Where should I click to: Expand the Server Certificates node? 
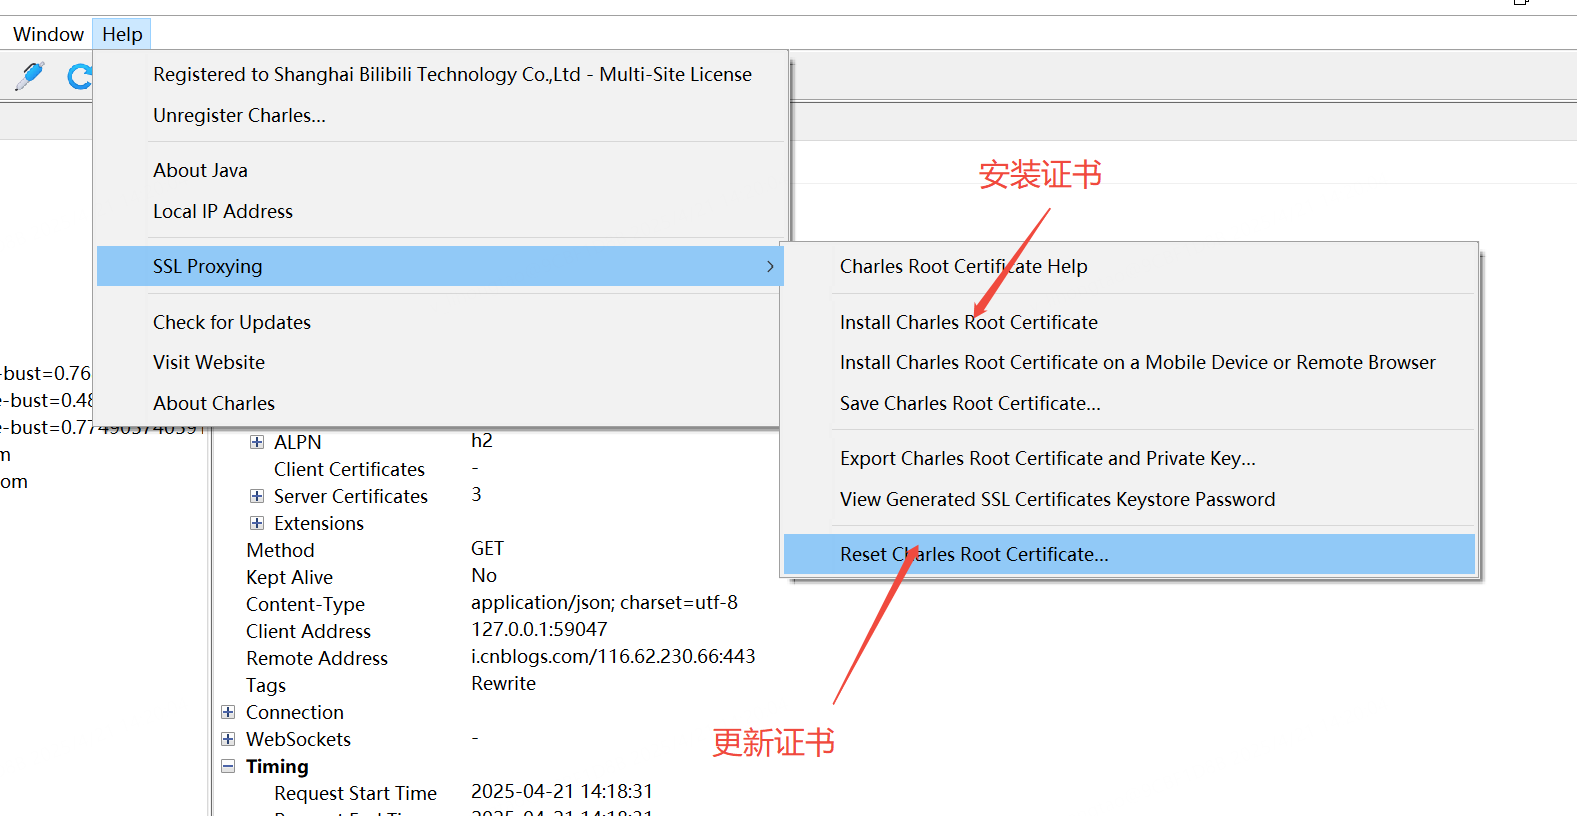pos(257,496)
